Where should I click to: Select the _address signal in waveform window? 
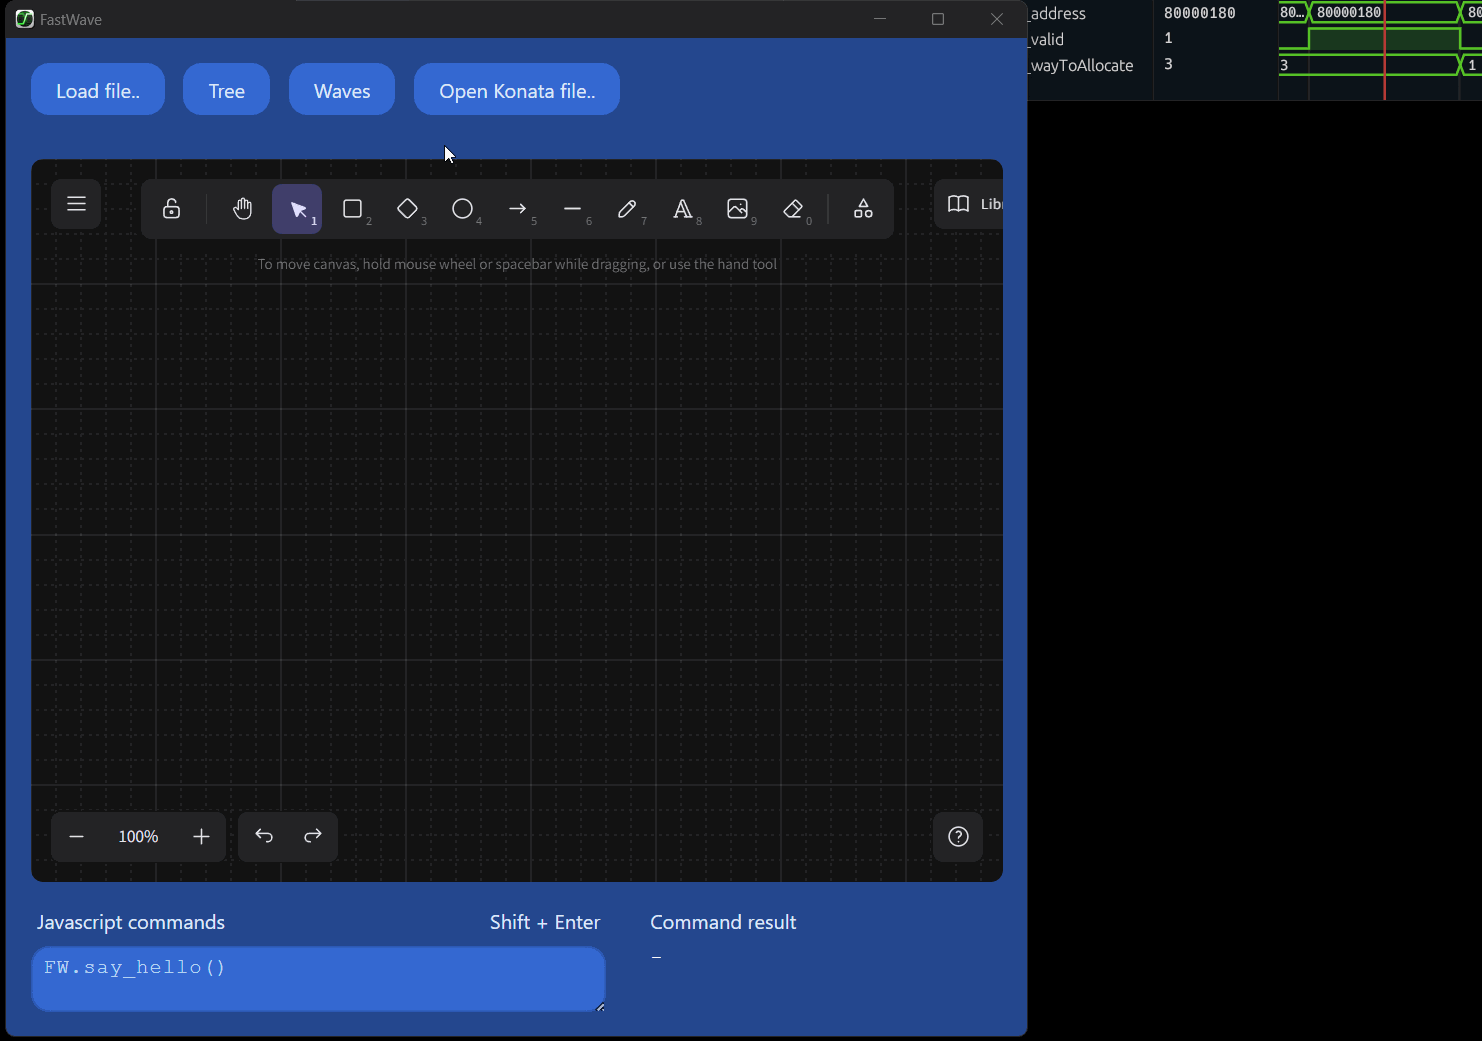click(x=1057, y=13)
